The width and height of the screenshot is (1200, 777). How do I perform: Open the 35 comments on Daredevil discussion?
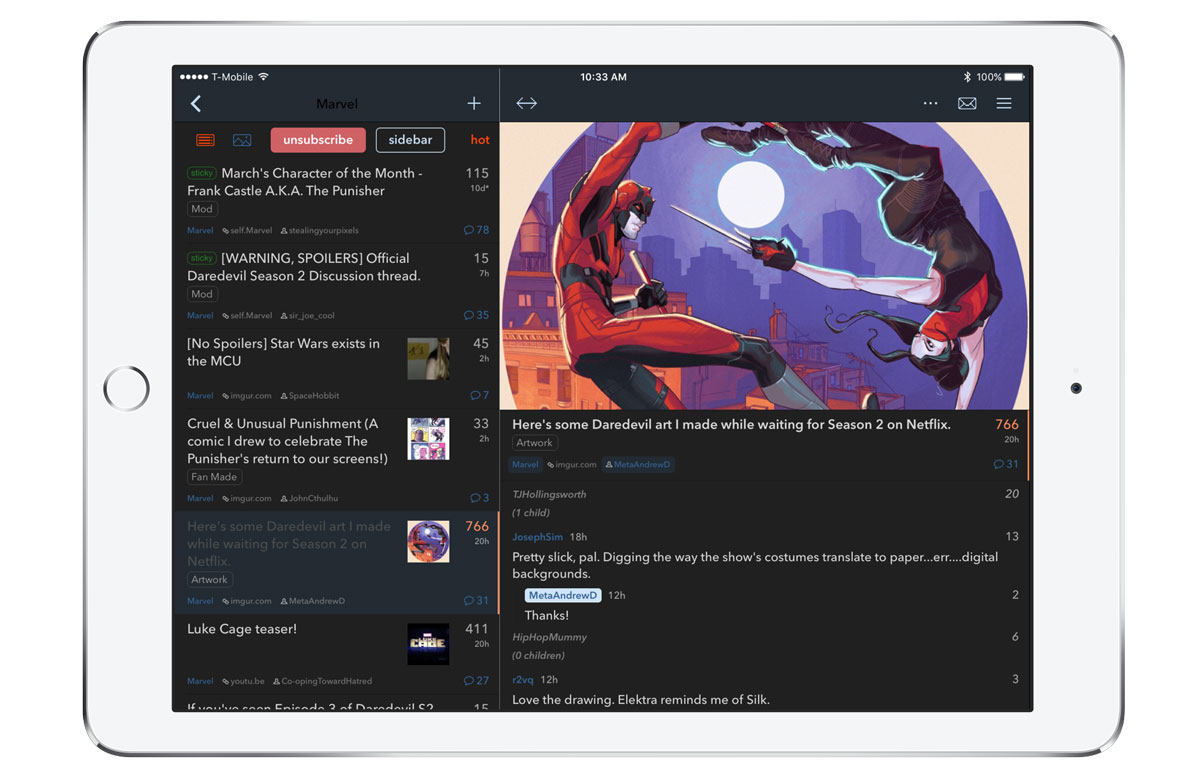[x=477, y=315]
